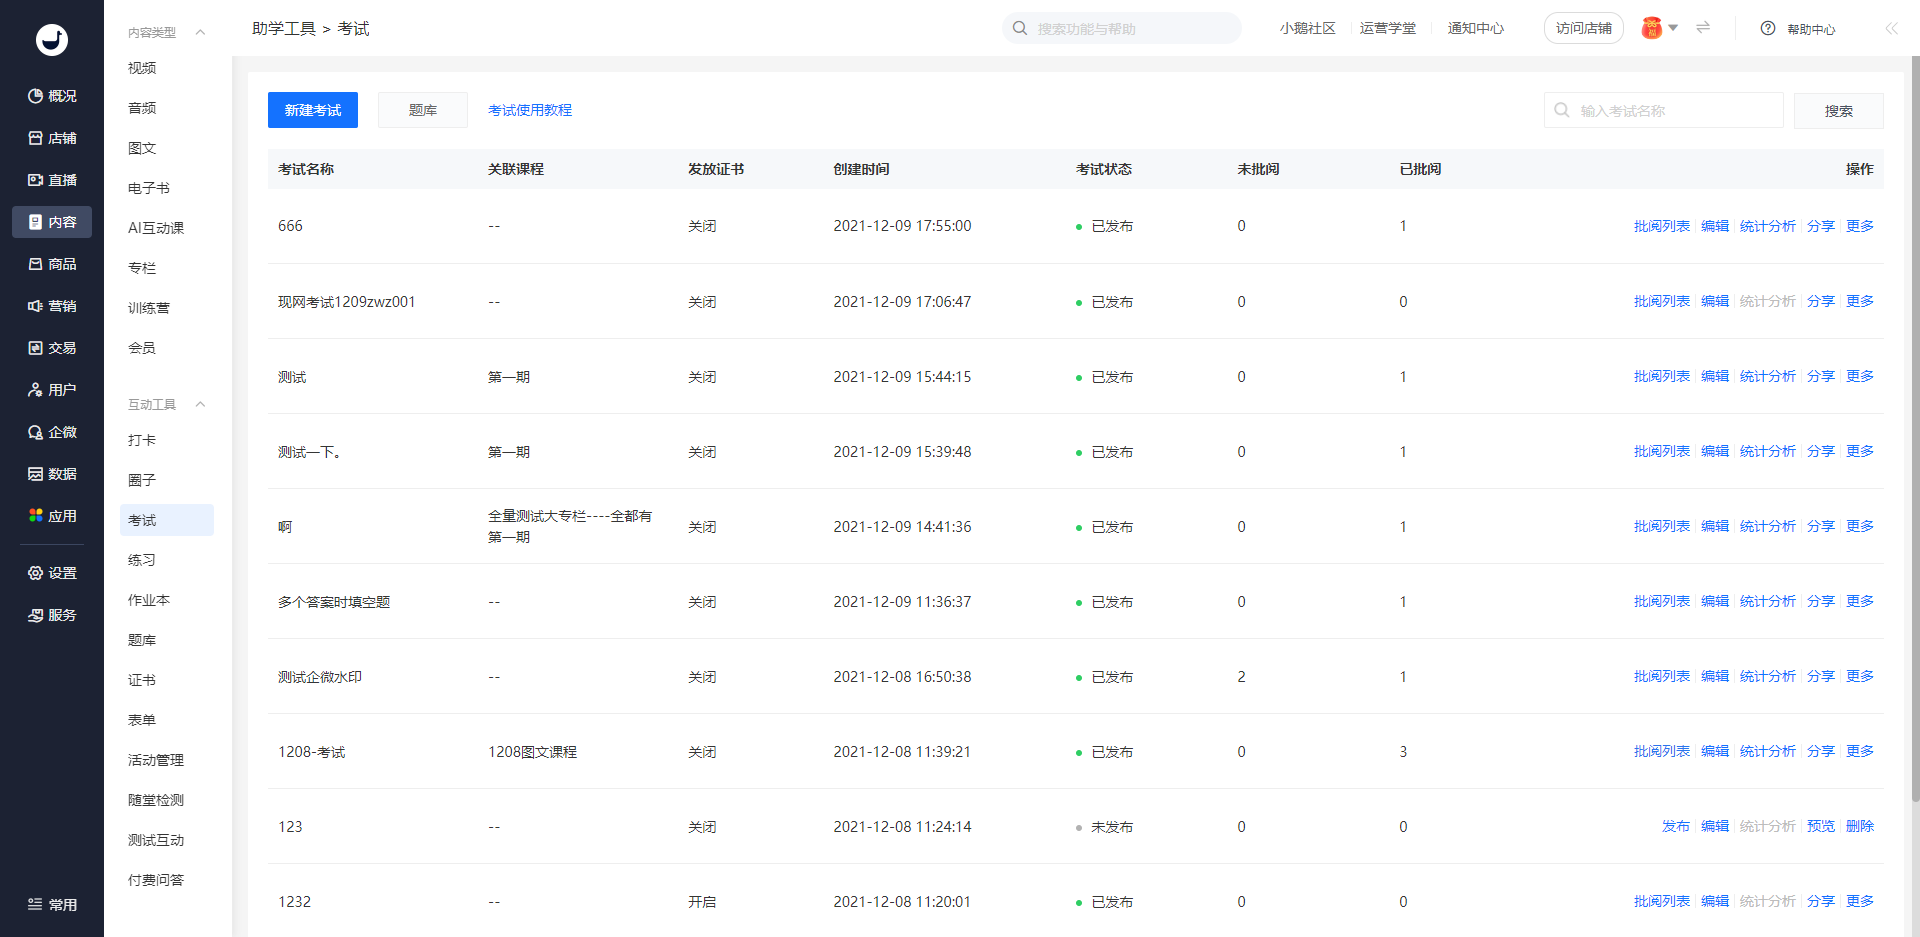Image resolution: width=1920 pixels, height=937 pixels.
Task: Open 商品 section in sidebar
Action: click(52, 264)
